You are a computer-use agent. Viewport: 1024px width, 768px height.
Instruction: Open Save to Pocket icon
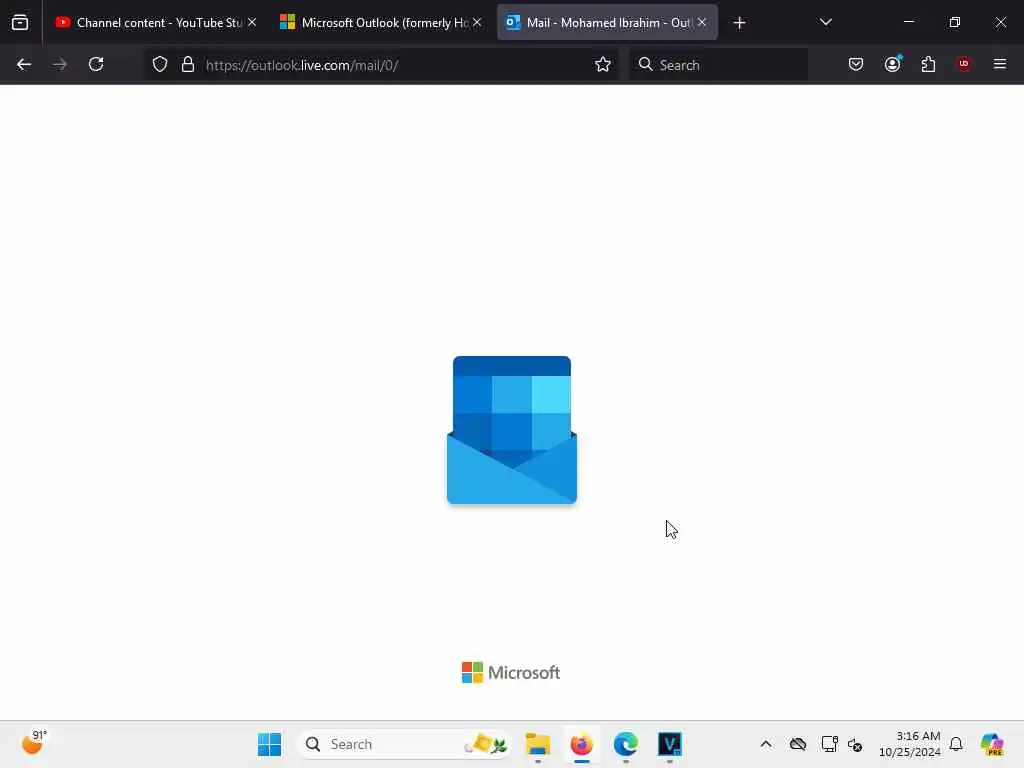click(856, 64)
